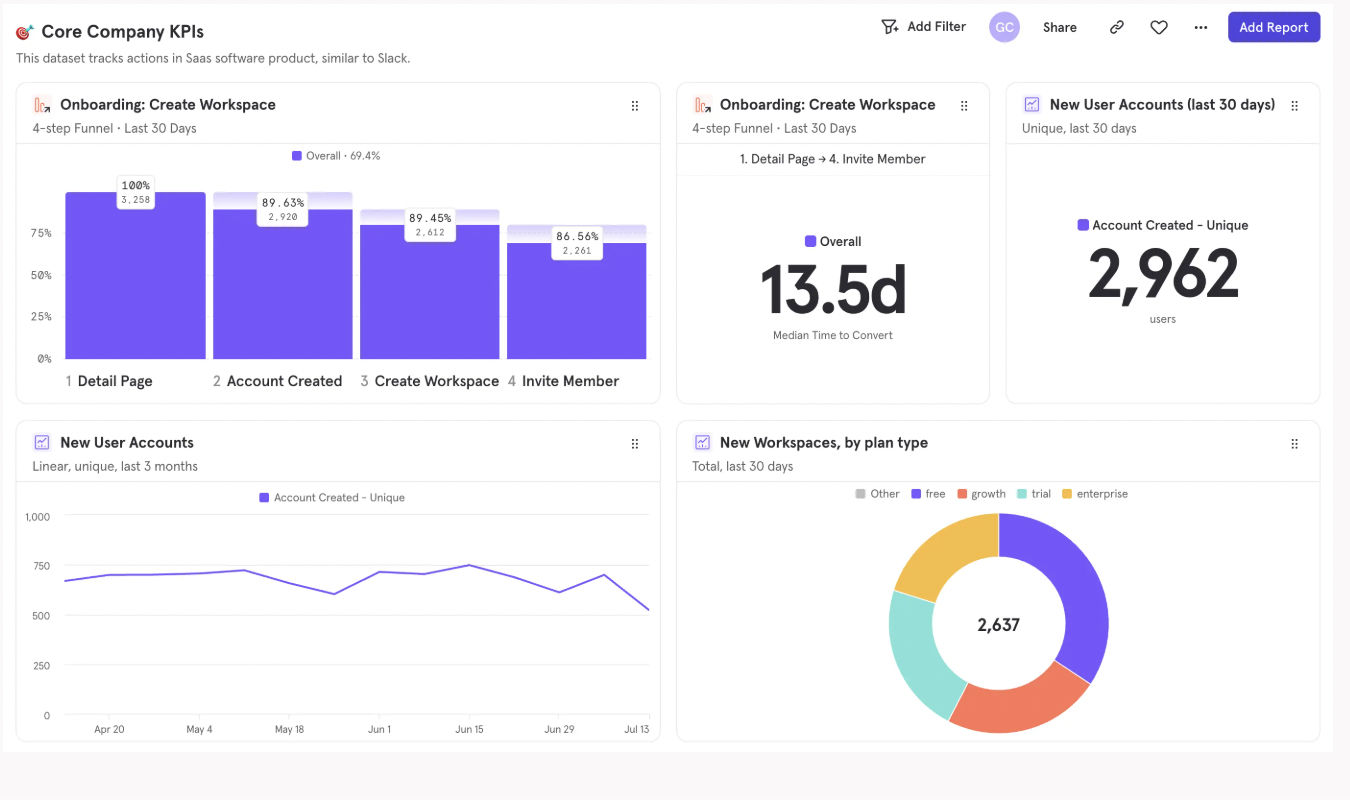This screenshot has width=1350, height=800.
Task: Click the Add Report button
Action: point(1273,27)
